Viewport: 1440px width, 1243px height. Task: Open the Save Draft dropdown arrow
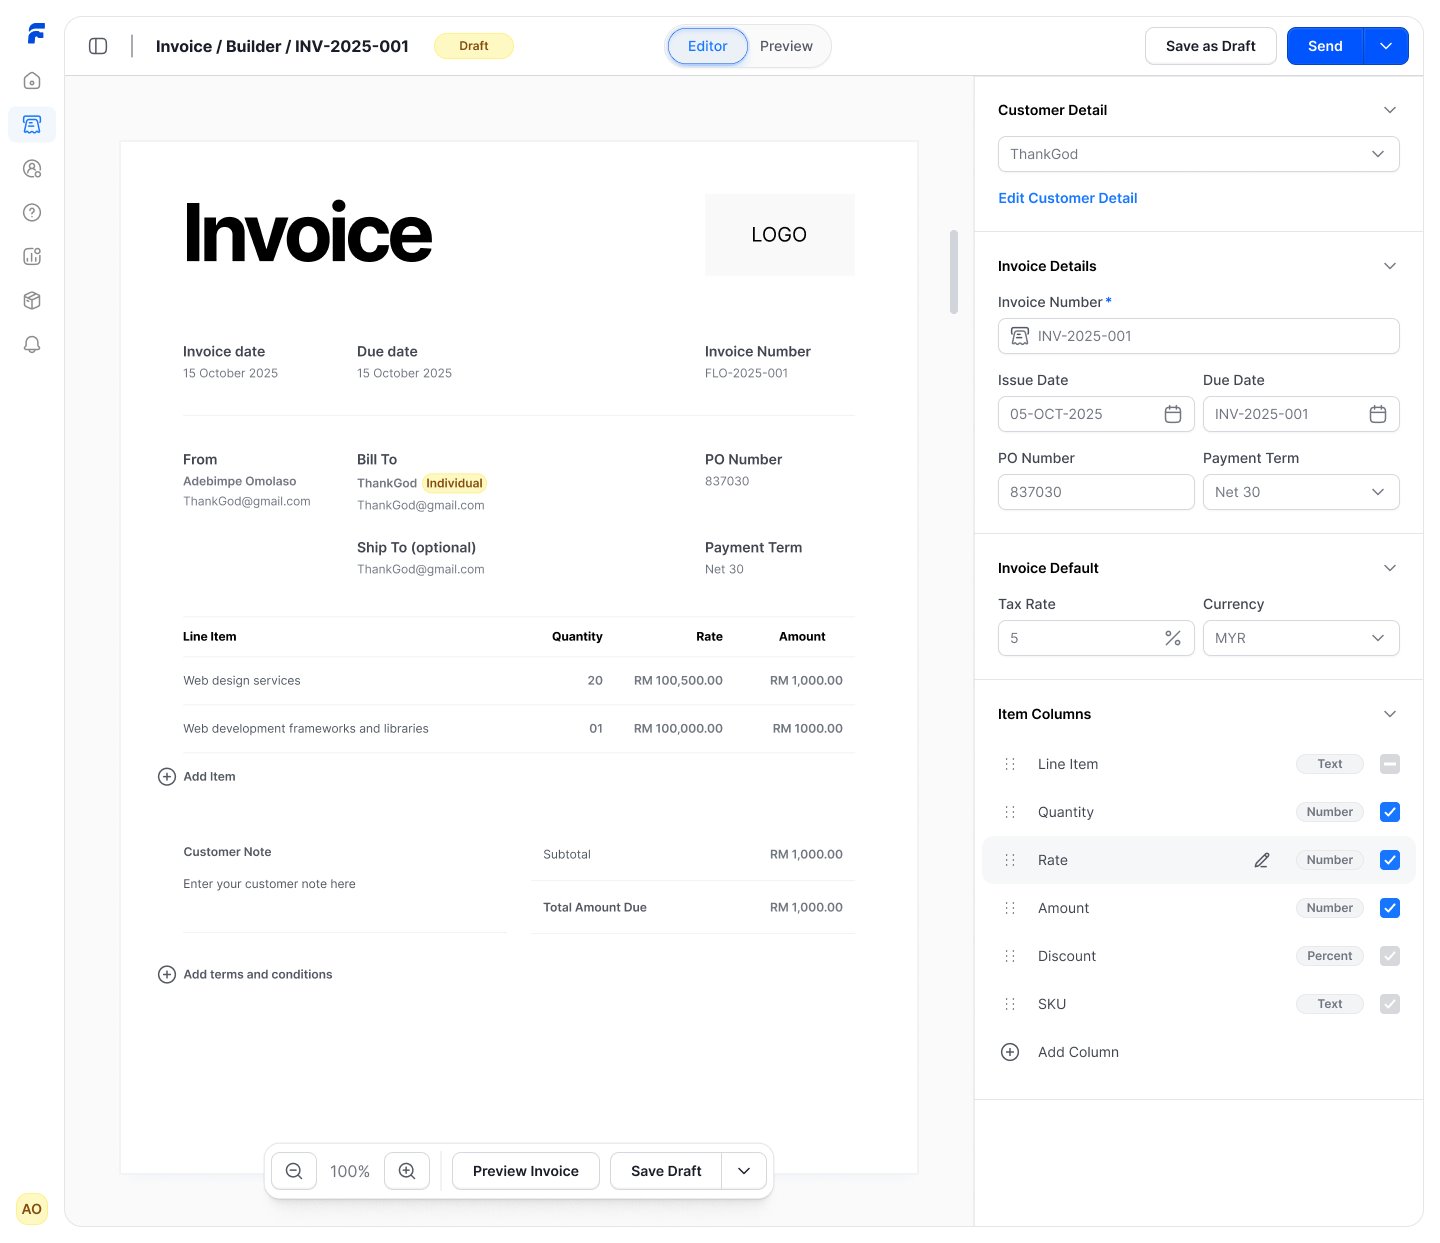pyautogui.click(x=744, y=1171)
